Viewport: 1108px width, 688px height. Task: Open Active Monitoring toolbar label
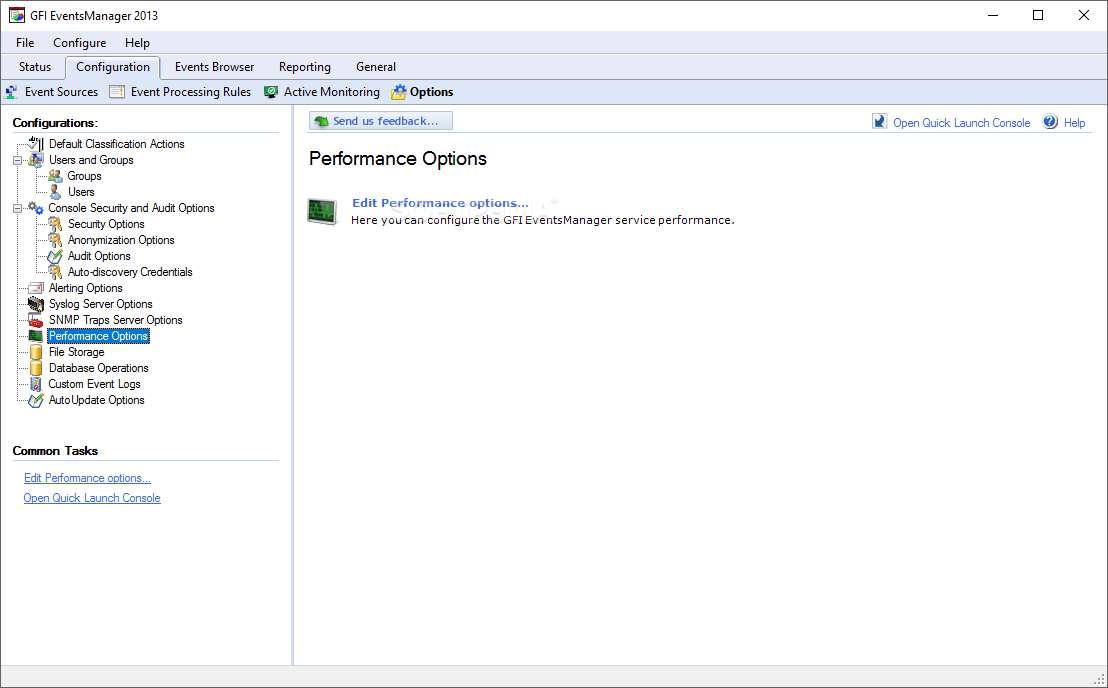pos(331,92)
